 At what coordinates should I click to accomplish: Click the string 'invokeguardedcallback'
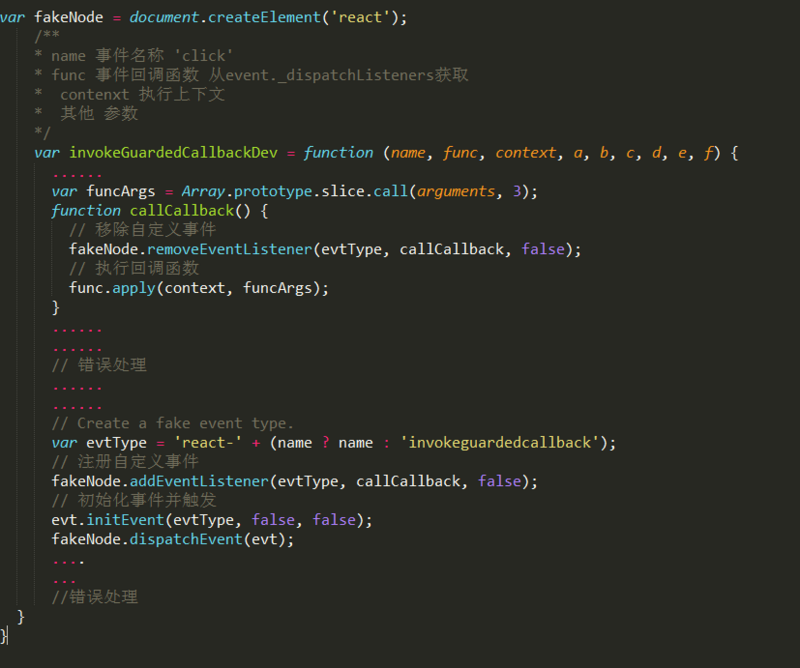tap(500, 442)
